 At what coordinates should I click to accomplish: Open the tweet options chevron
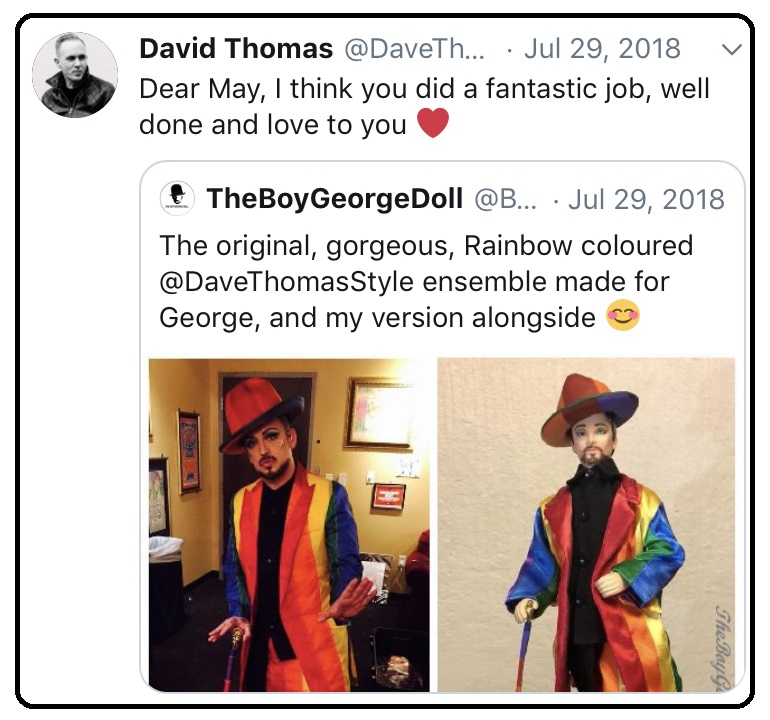point(732,49)
